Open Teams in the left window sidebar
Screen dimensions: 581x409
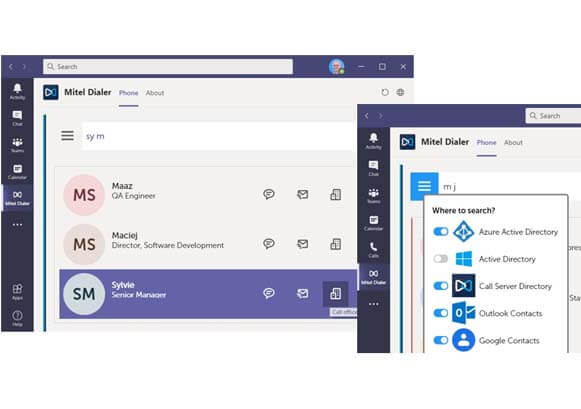(17, 145)
